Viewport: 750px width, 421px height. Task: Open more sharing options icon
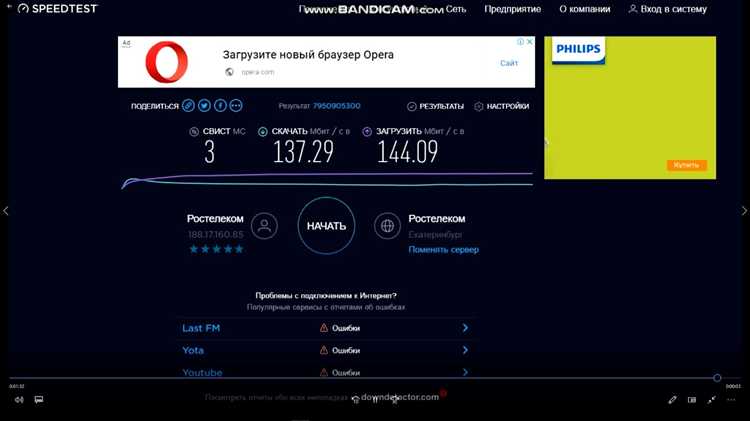click(236, 106)
